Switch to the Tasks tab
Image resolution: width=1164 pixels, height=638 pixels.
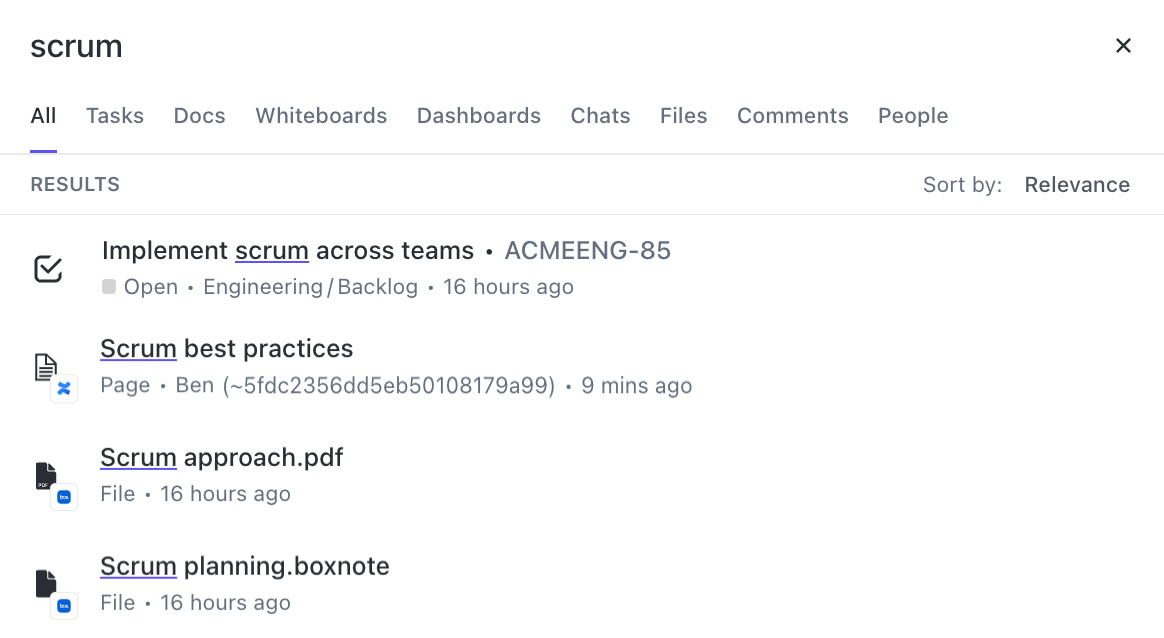coord(115,116)
